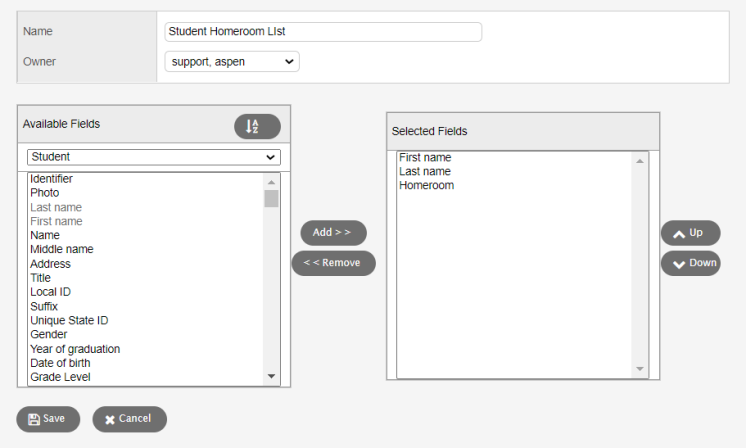Choose Date of birth from Available Fields

point(60,363)
